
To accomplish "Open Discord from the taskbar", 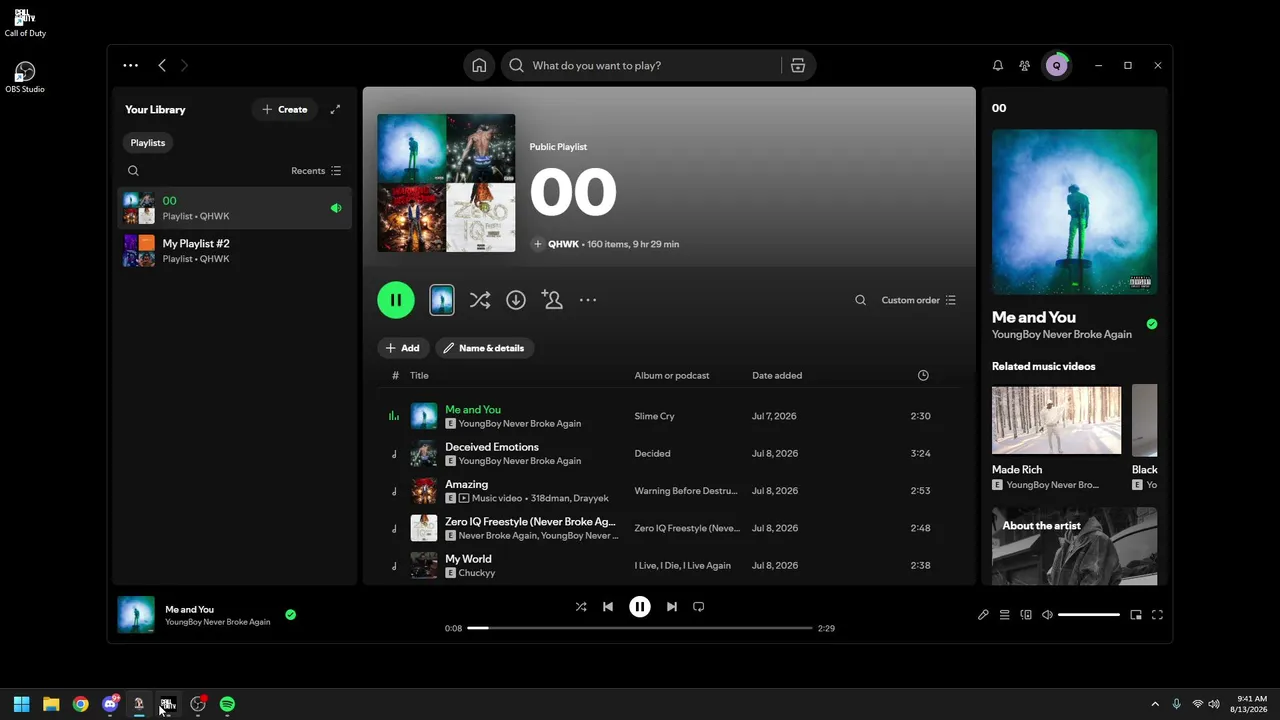I will tap(110, 704).
